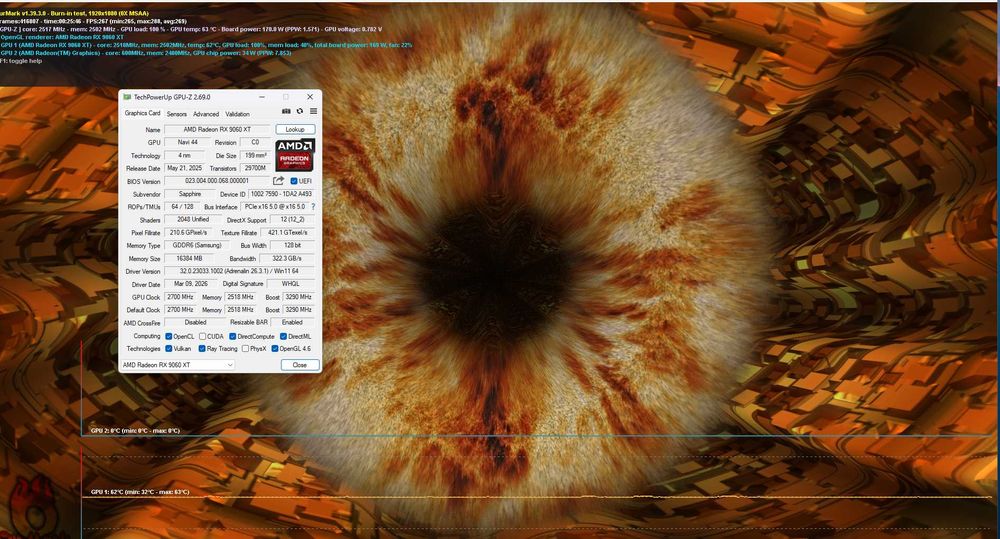Image resolution: width=1000 pixels, height=539 pixels.
Task: Click the Bus Interface question mark icon
Action: point(313,207)
